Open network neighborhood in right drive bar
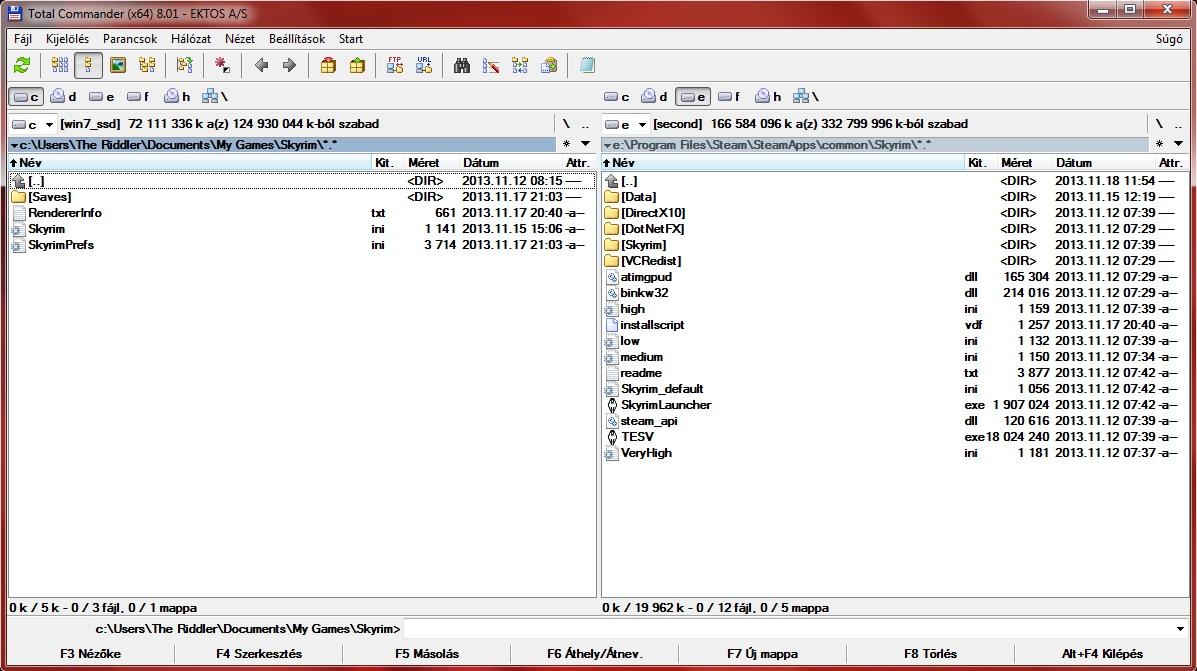Screen dimensions: 1197x671 806,97
